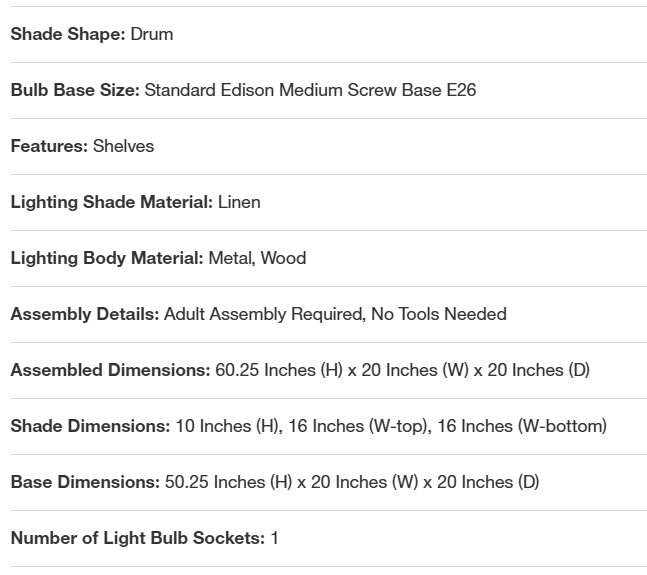Viewport: 647px width, 575px height.
Task: Click the "Features:" label
Action: pyautogui.click(x=49, y=146)
